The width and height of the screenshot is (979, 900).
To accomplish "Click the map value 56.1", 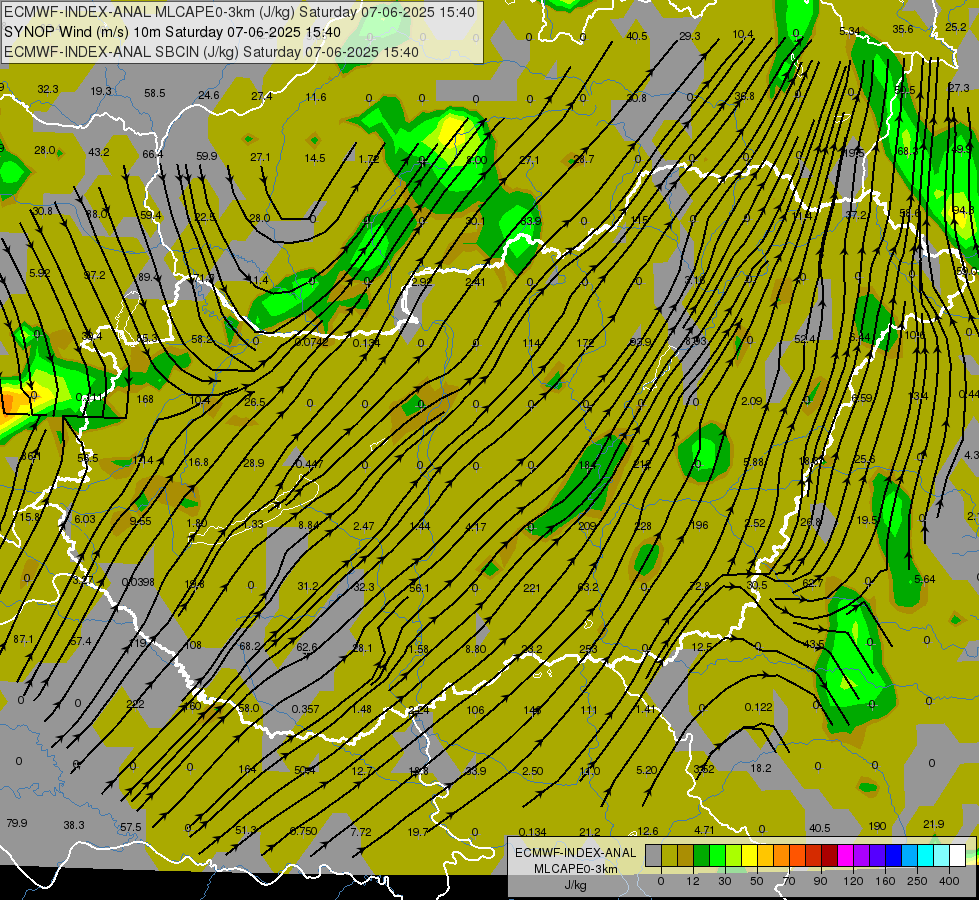I will pyautogui.click(x=419, y=588).
